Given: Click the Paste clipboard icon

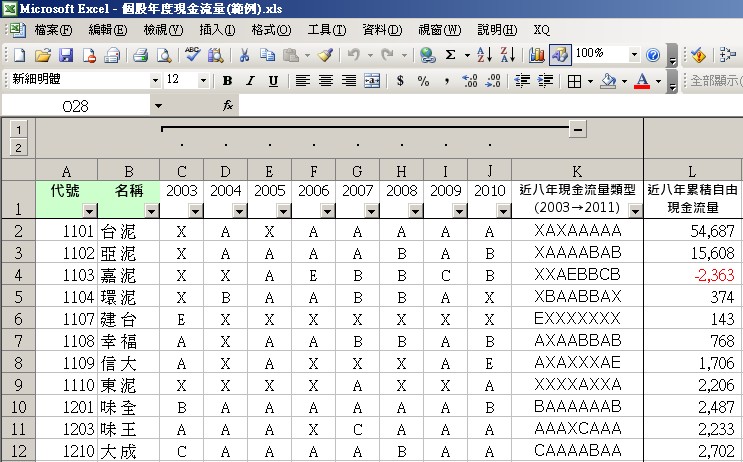Looking at the screenshot, I should point(291,55).
